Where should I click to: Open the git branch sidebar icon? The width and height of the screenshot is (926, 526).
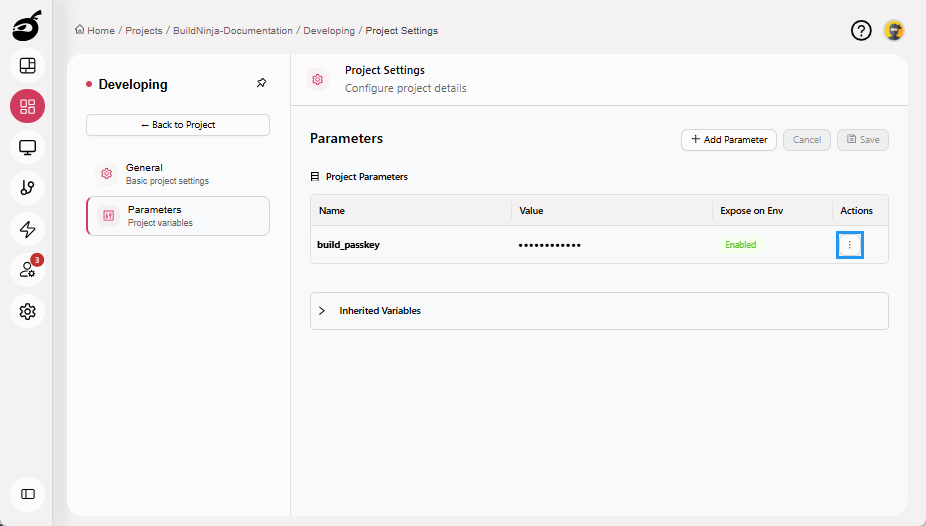pyautogui.click(x=28, y=188)
